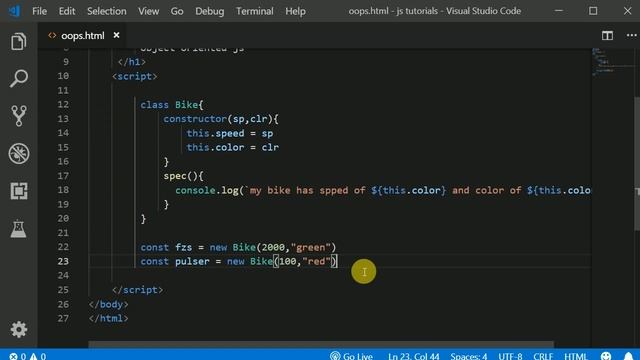The image size is (640, 360).
Task: Select the oops.html editor tab
Action: [82, 36]
